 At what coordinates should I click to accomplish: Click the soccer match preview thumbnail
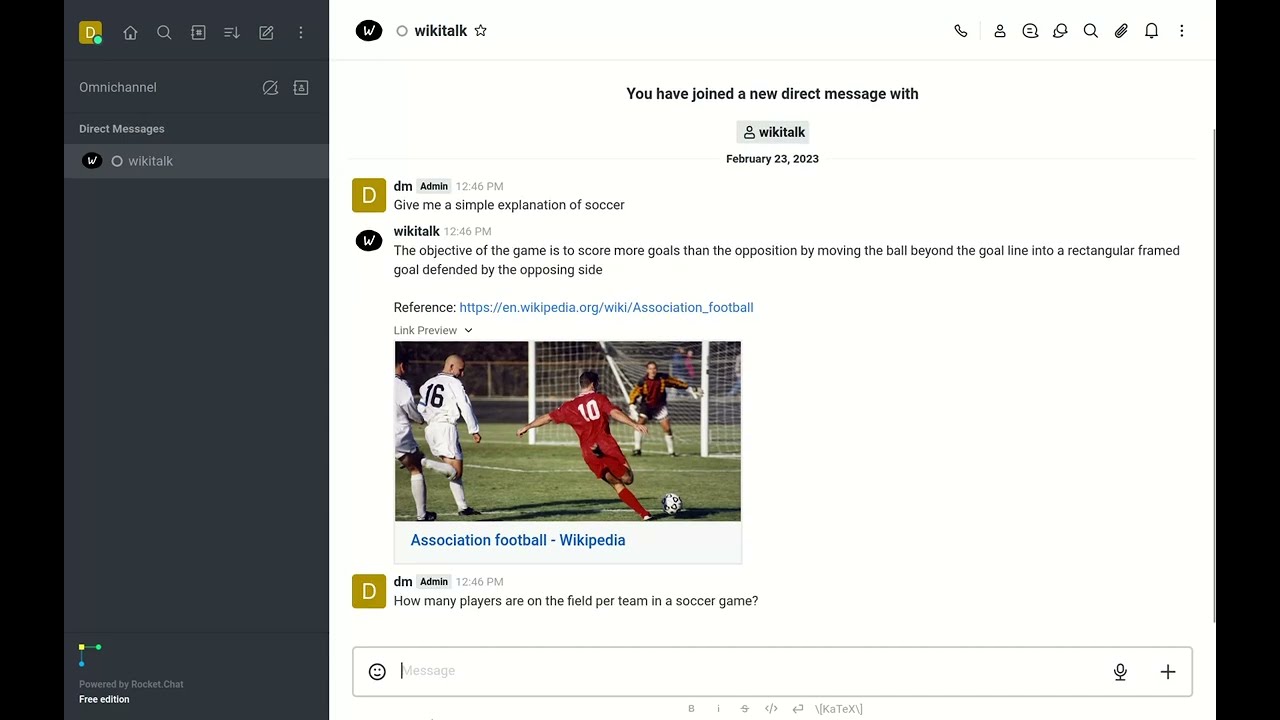click(x=568, y=431)
